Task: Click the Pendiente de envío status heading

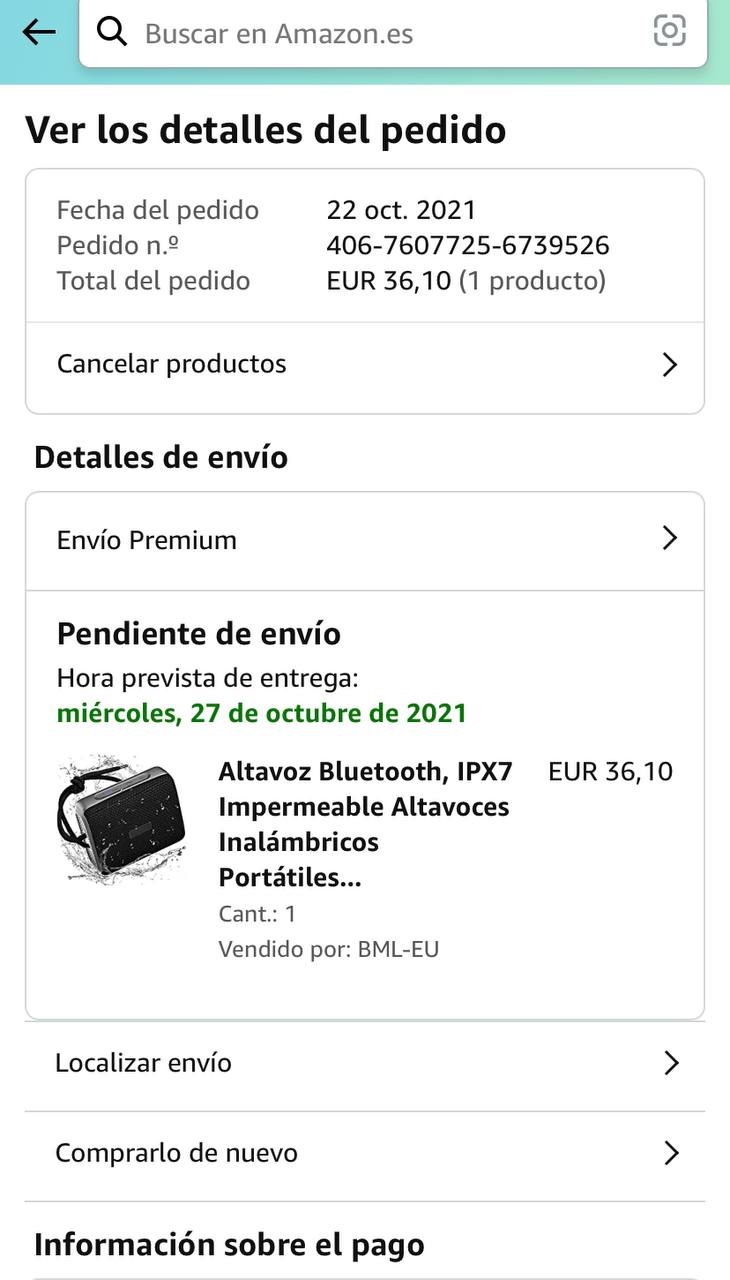Action: (x=198, y=634)
